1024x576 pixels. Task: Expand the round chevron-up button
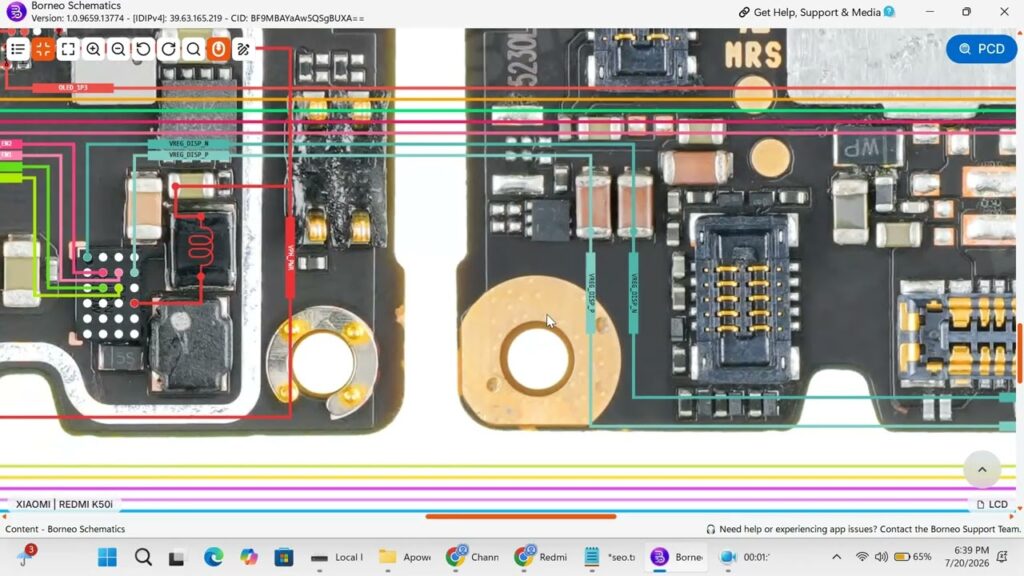point(982,469)
